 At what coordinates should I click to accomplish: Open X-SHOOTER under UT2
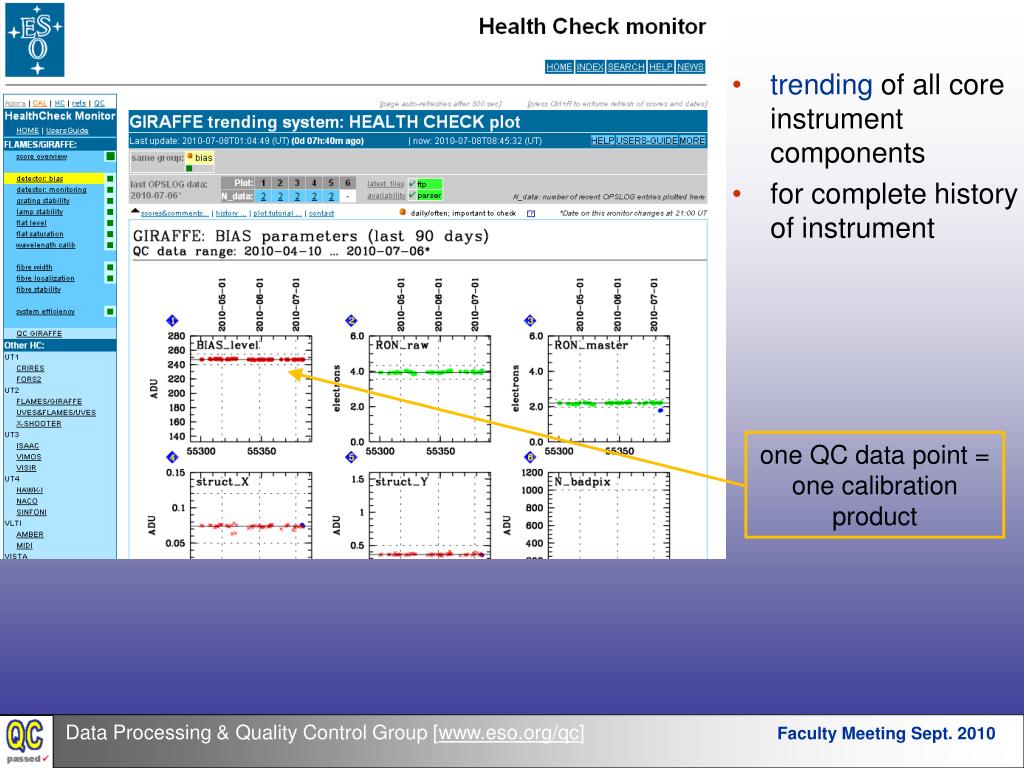coord(39,424)
